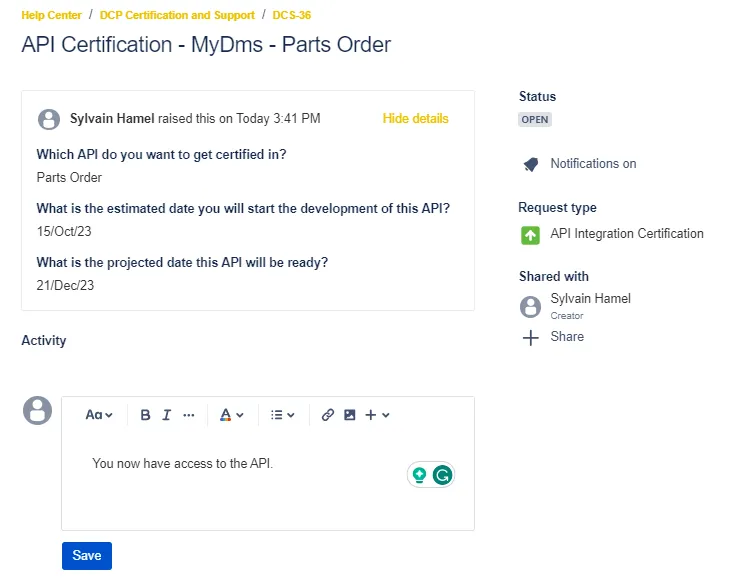Toggle notifications bell icon
This screenshot has width=737, height=580.
point(531,164)
